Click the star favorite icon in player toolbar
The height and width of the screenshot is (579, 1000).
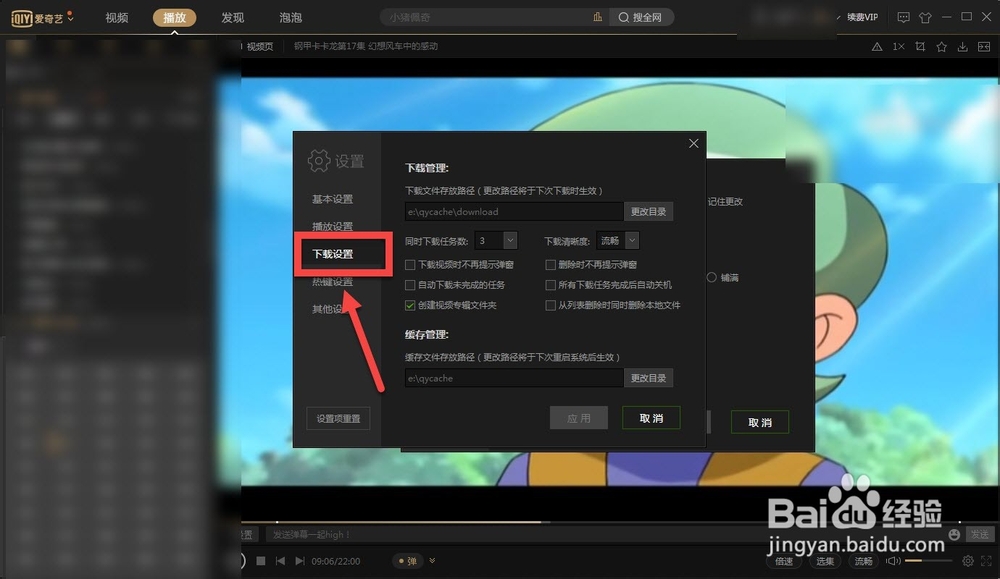[942, 47]
